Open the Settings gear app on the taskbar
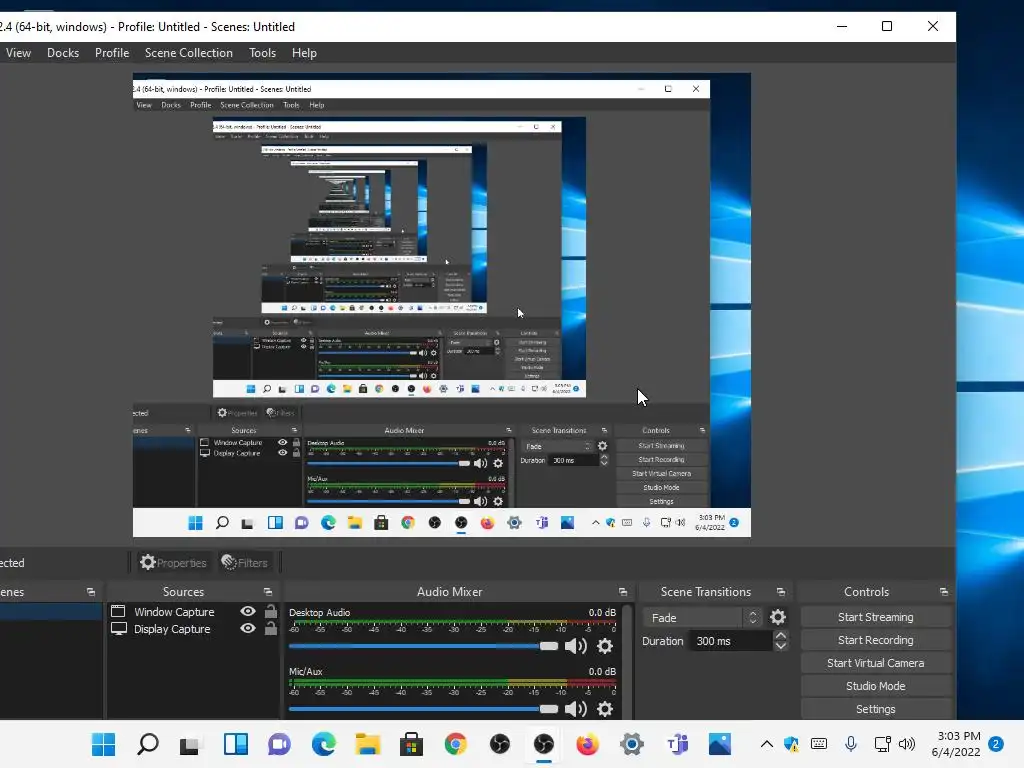The height and width of the screenshot is (768, 1024). click(632, 744)
